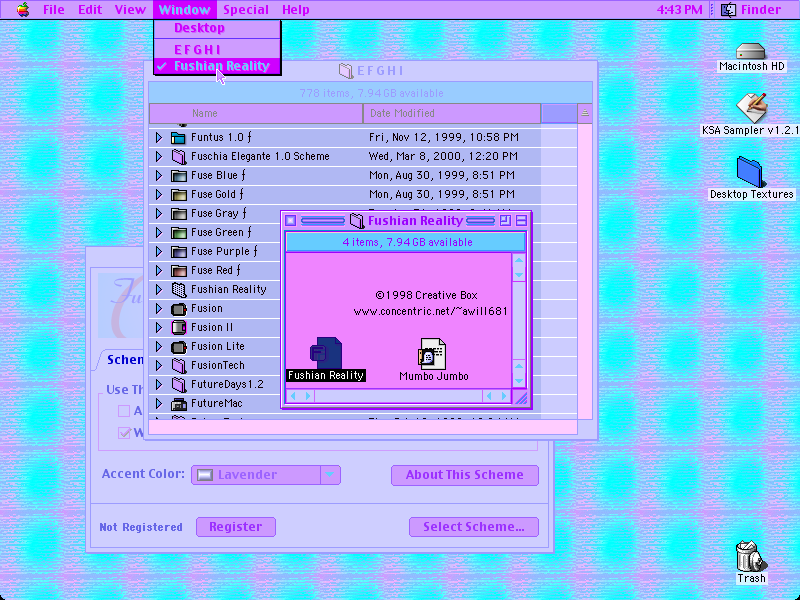Select the Desktop Textures folder icon
Screen dimensions: 800x600
coord(749,172)
